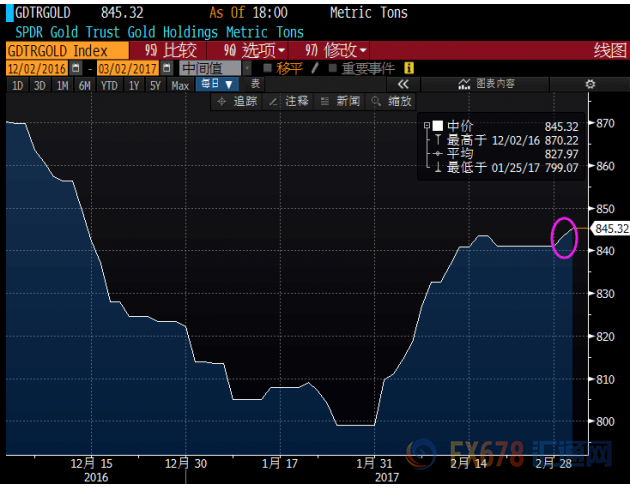Viewport: 630px width, 490px height.
Task: Click the pencil edit icon beside 移平
Action: coord(315,68)
